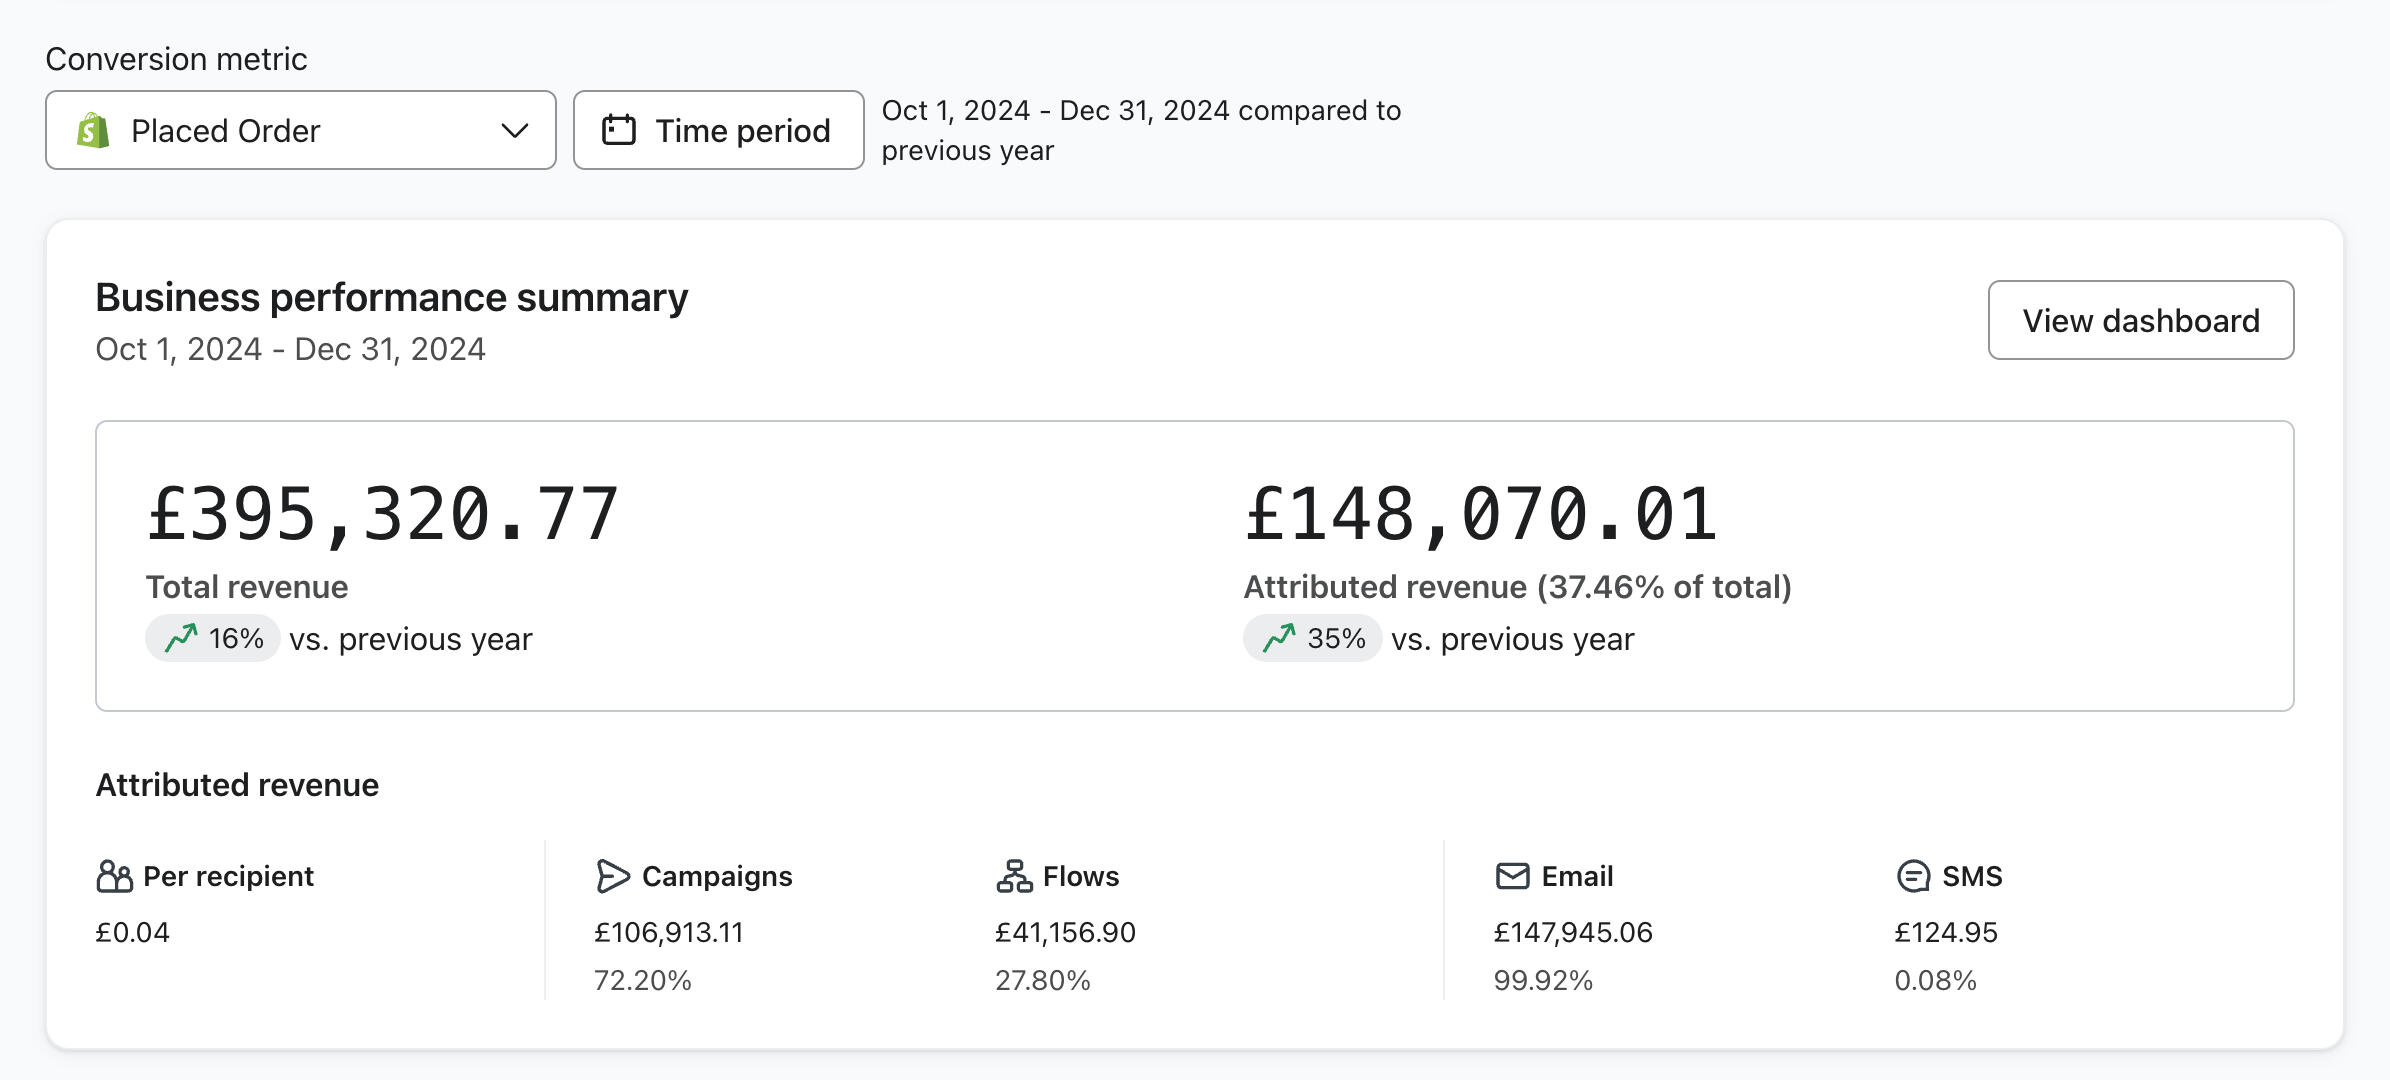Open the Time period selector

tap(718, 130)
